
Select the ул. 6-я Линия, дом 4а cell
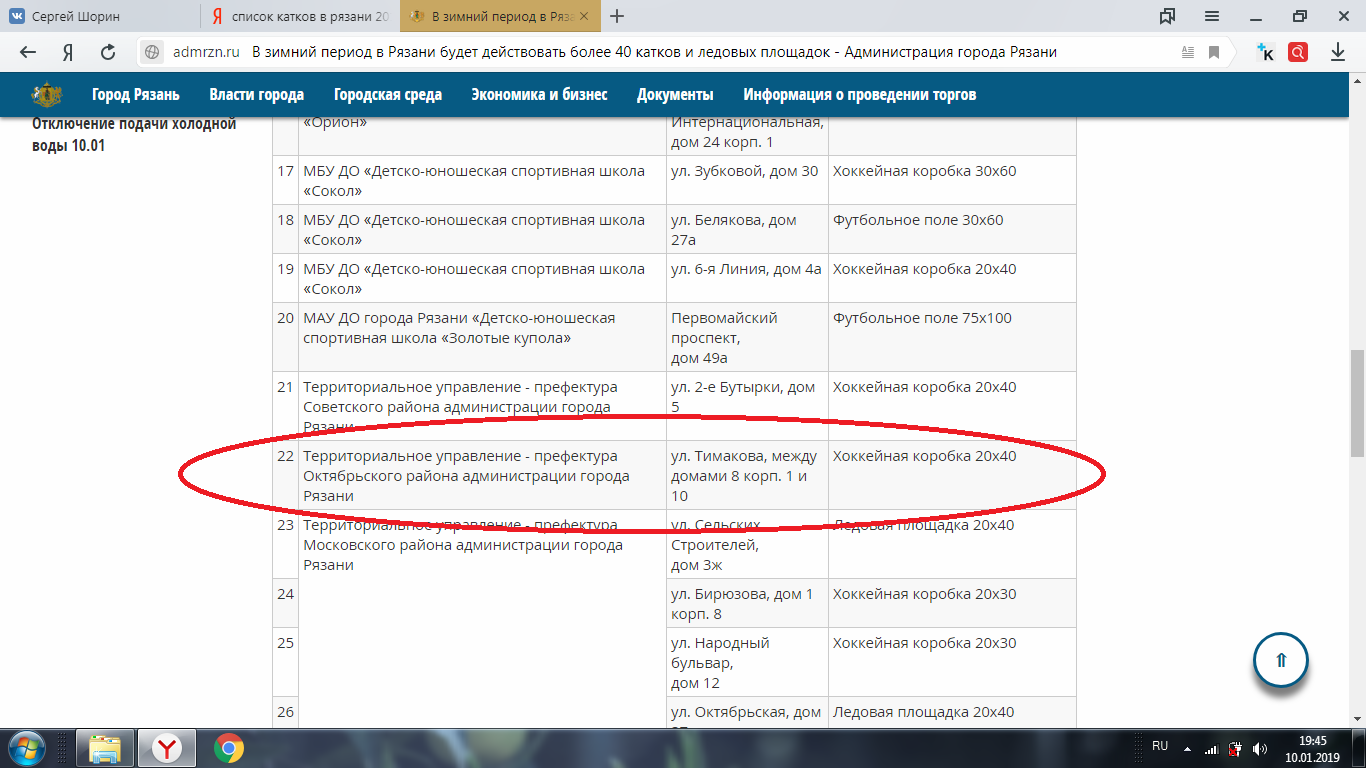[x=747, y=278]
